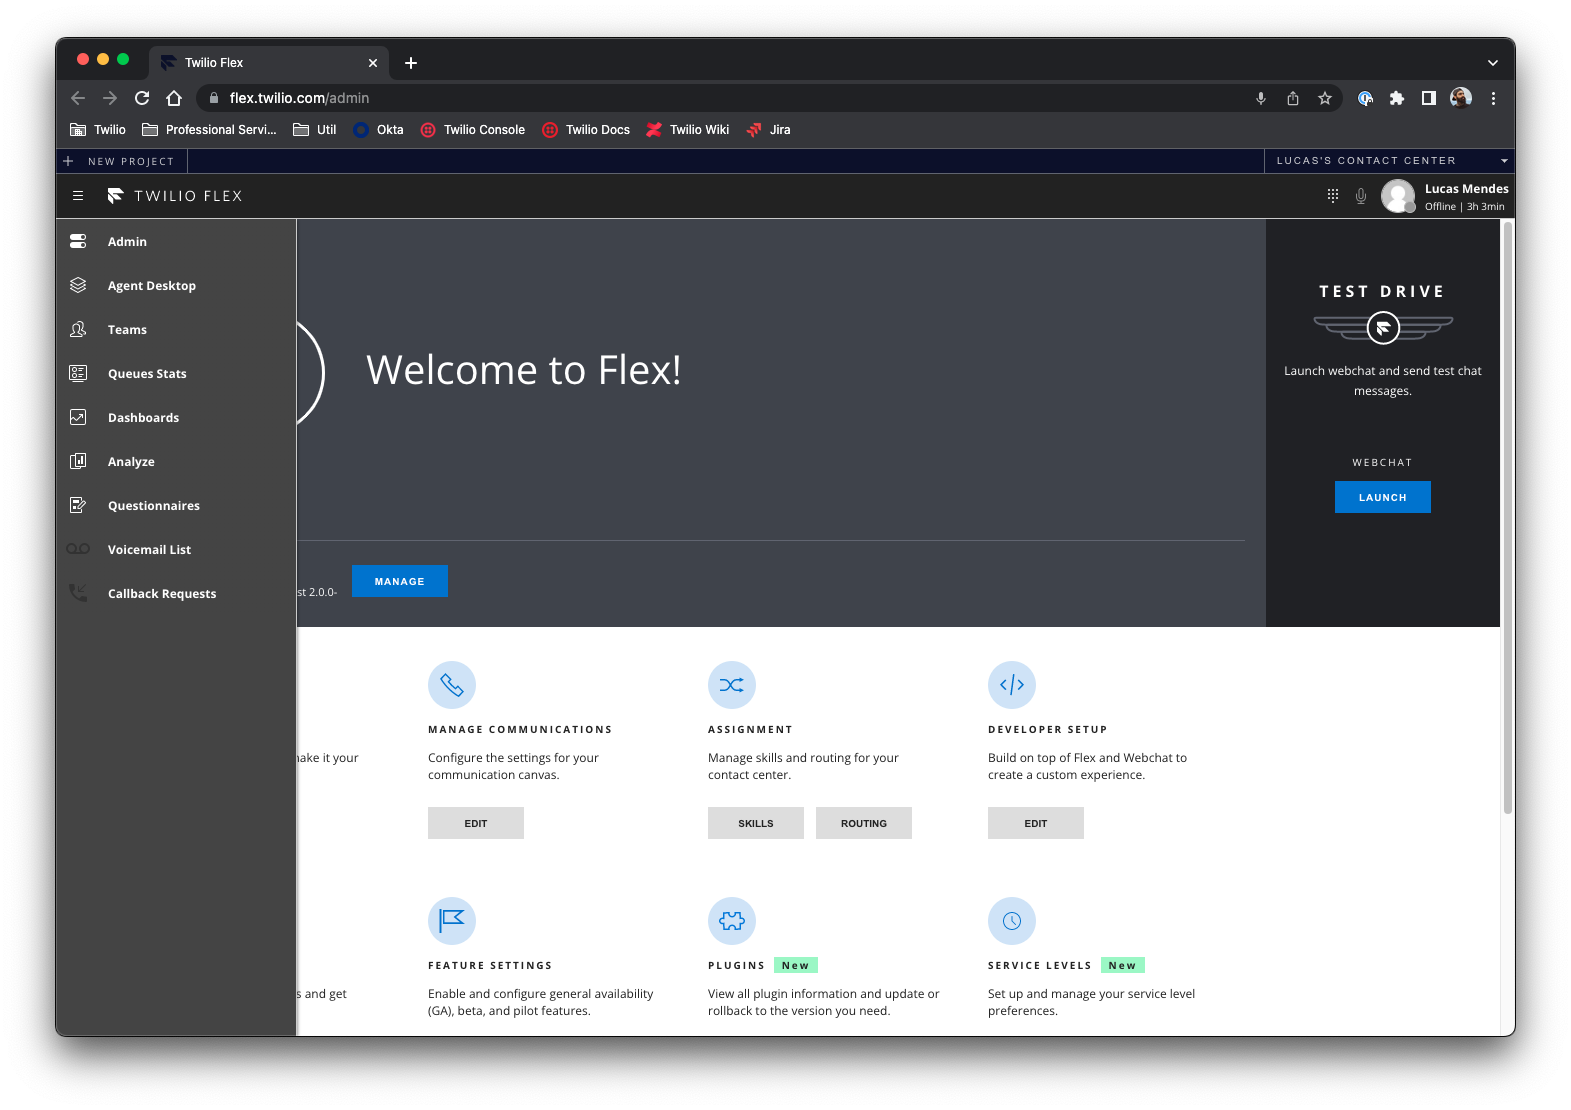Image resolution: width=1571 pixels, height=1110 pixels.
Task: Click the Test Drive wings emblem
Action: [1383, 327]
